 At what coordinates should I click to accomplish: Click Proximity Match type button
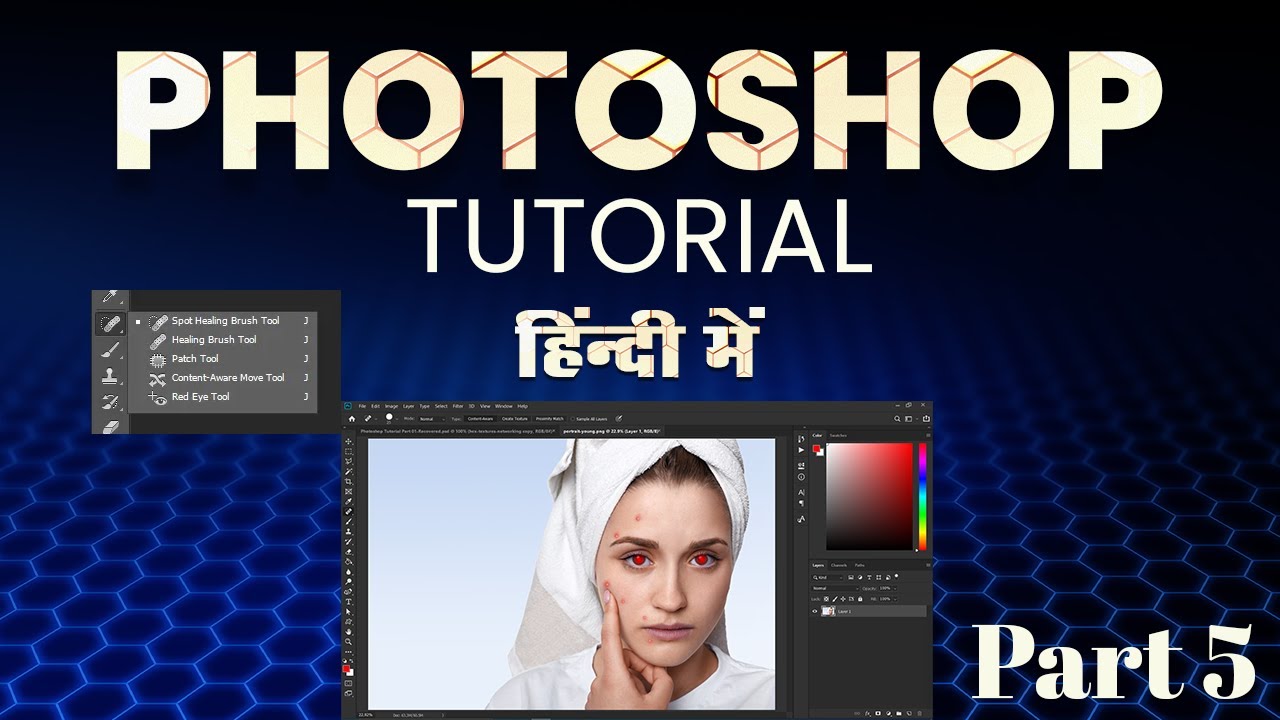pyautogui.click(x=549, y=419)
